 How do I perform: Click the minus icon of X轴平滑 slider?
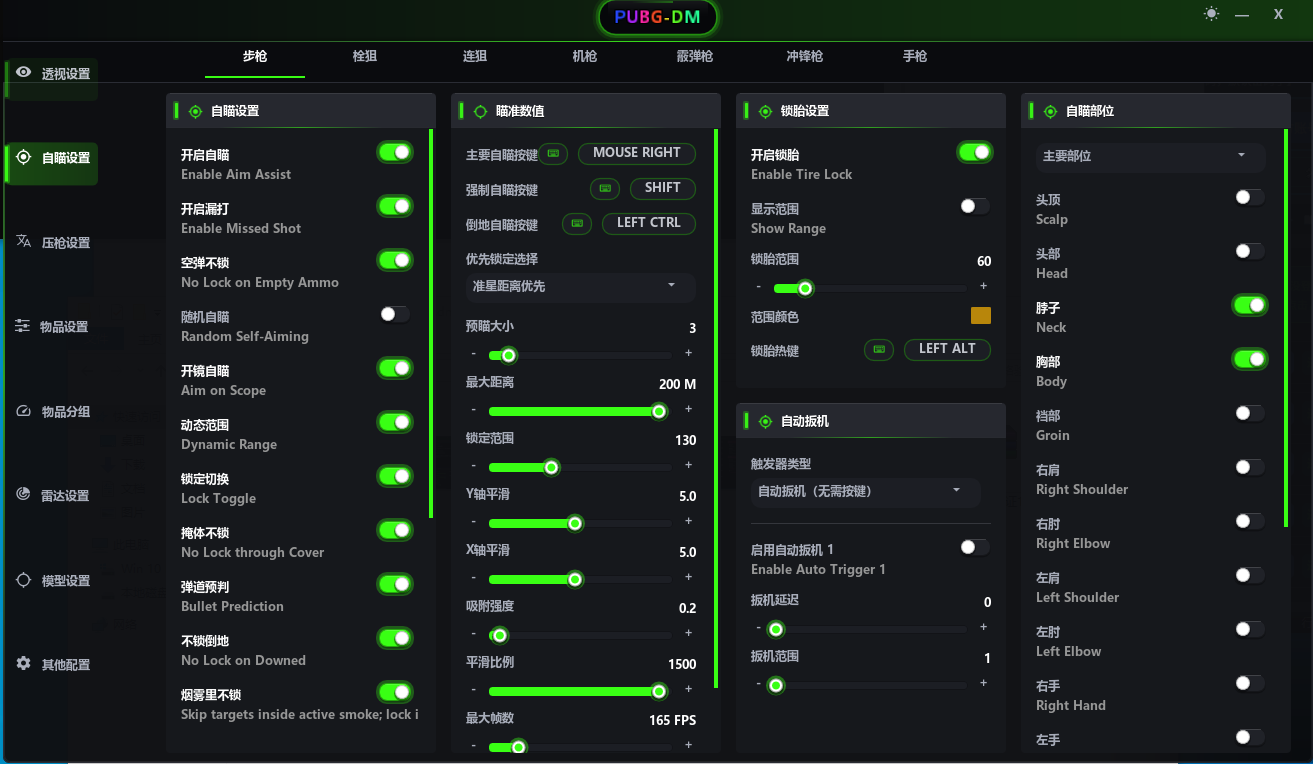pos(473,578)
